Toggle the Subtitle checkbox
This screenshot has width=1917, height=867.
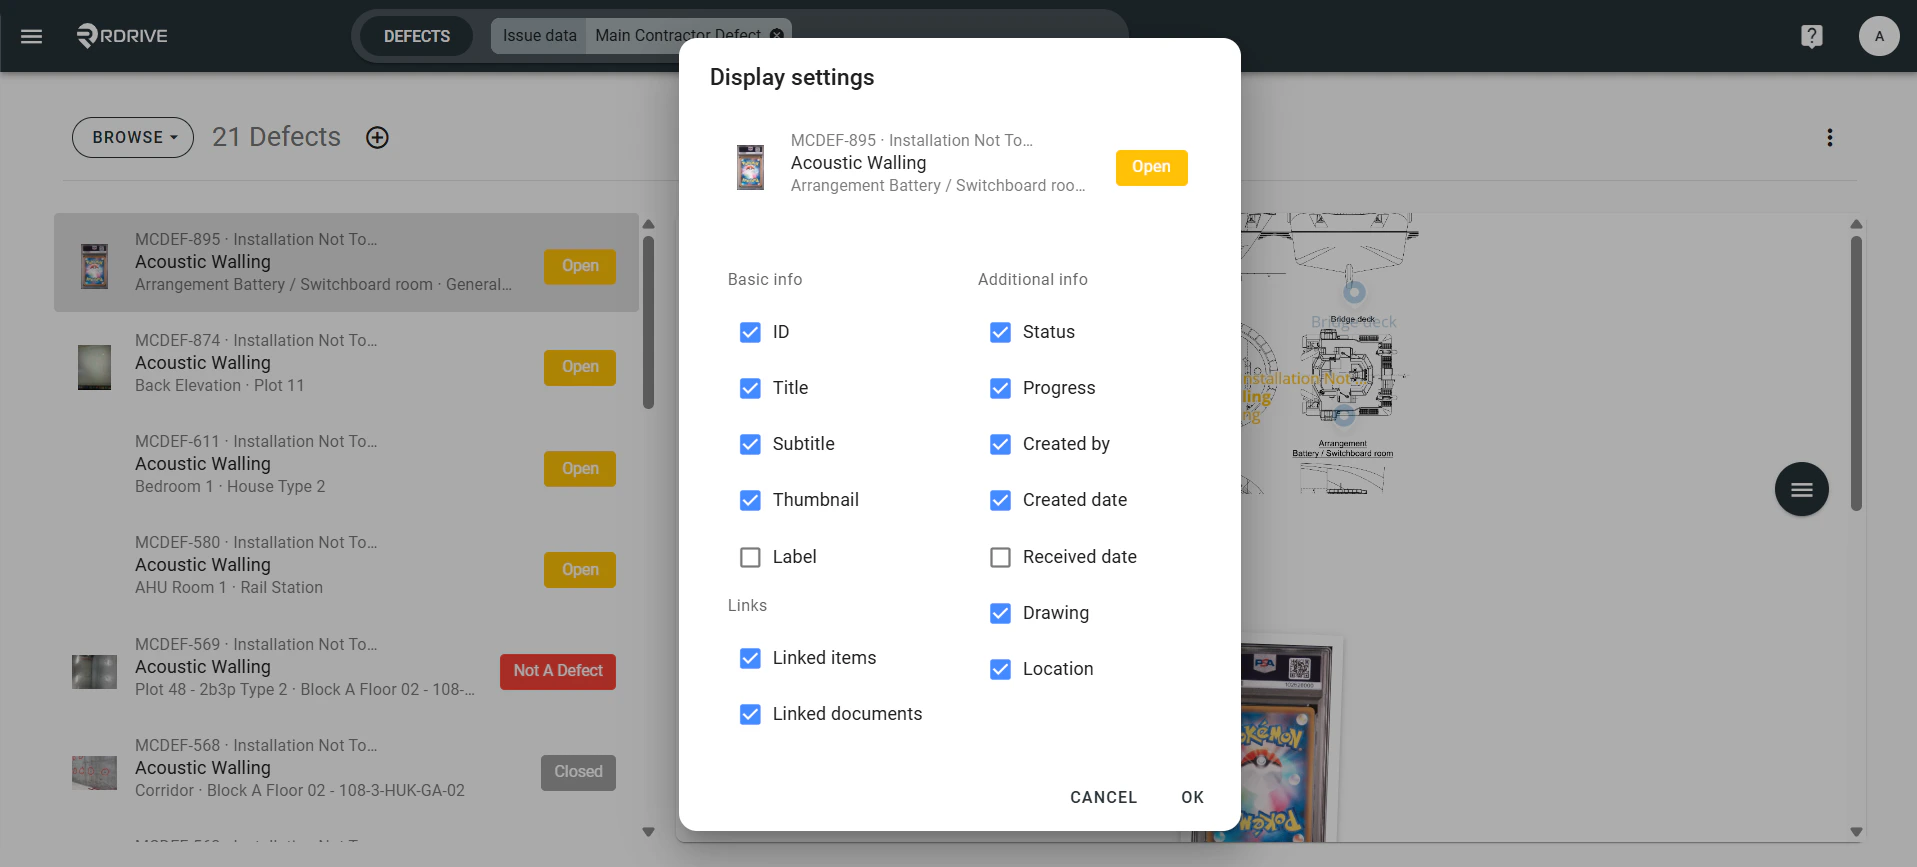point(750,444)
